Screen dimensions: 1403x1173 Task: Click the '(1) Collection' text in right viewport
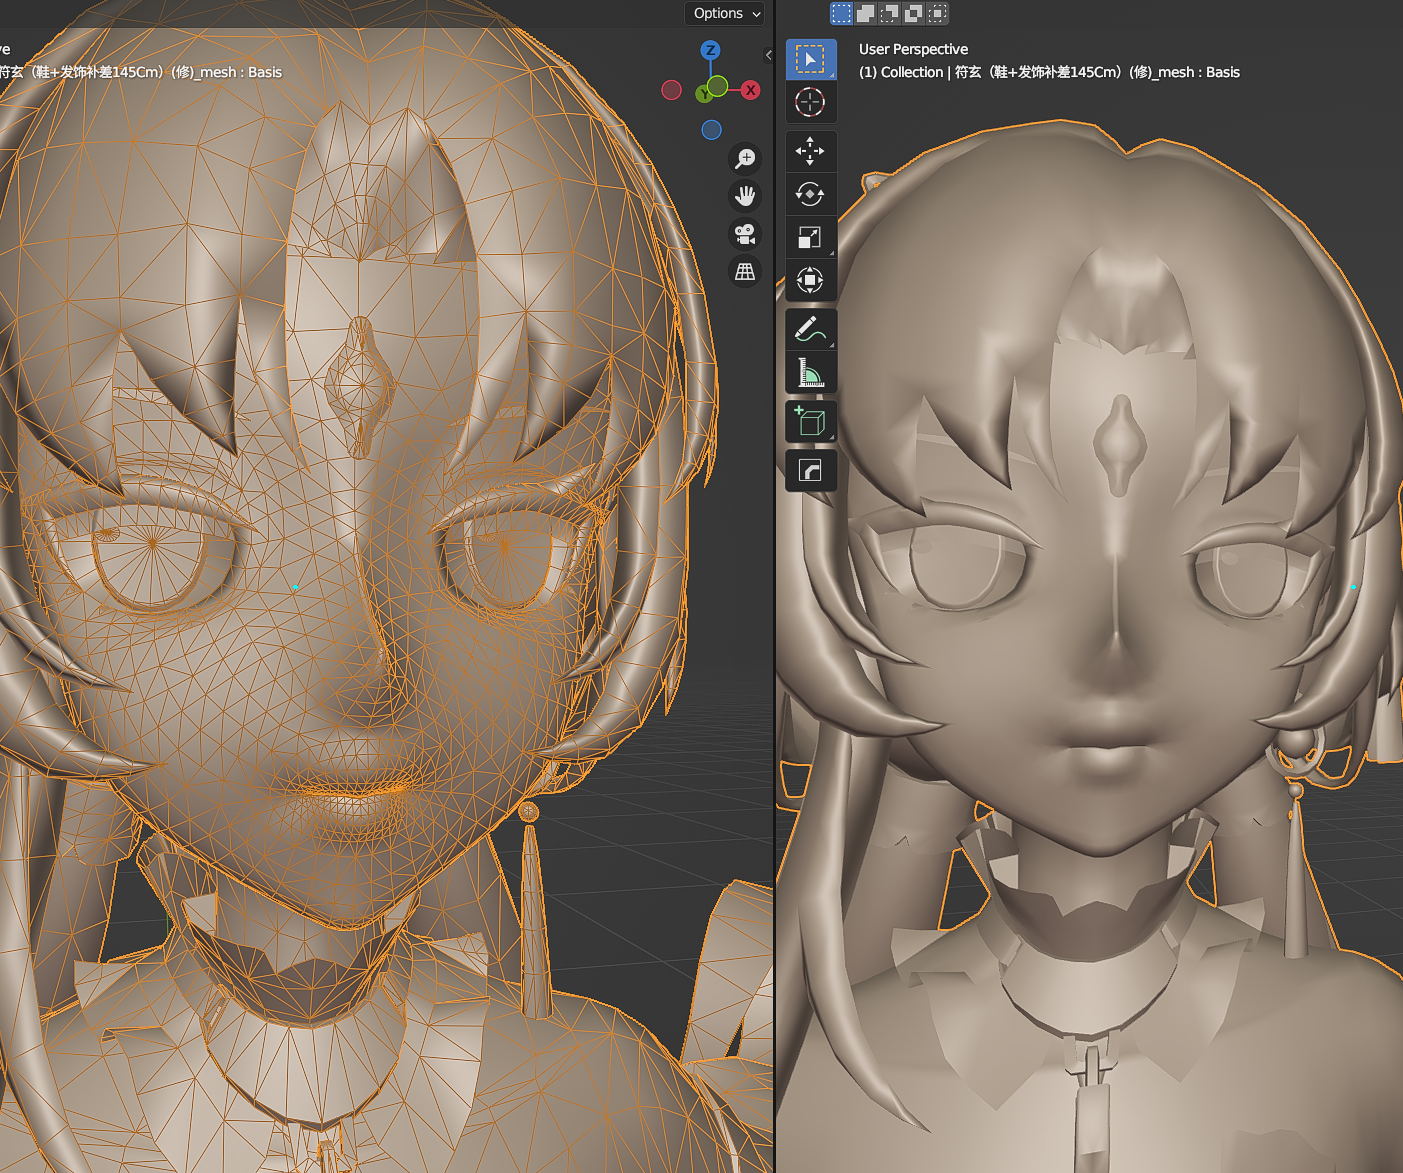pyautogui.click(x=901, y=72)
